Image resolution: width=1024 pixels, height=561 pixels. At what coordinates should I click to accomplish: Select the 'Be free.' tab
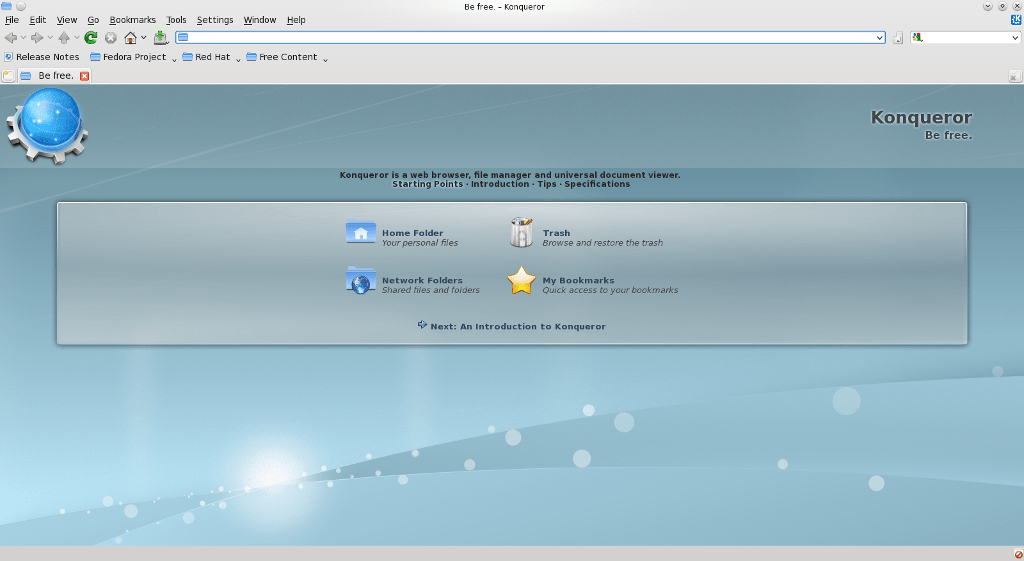click(x=55, y=76)
